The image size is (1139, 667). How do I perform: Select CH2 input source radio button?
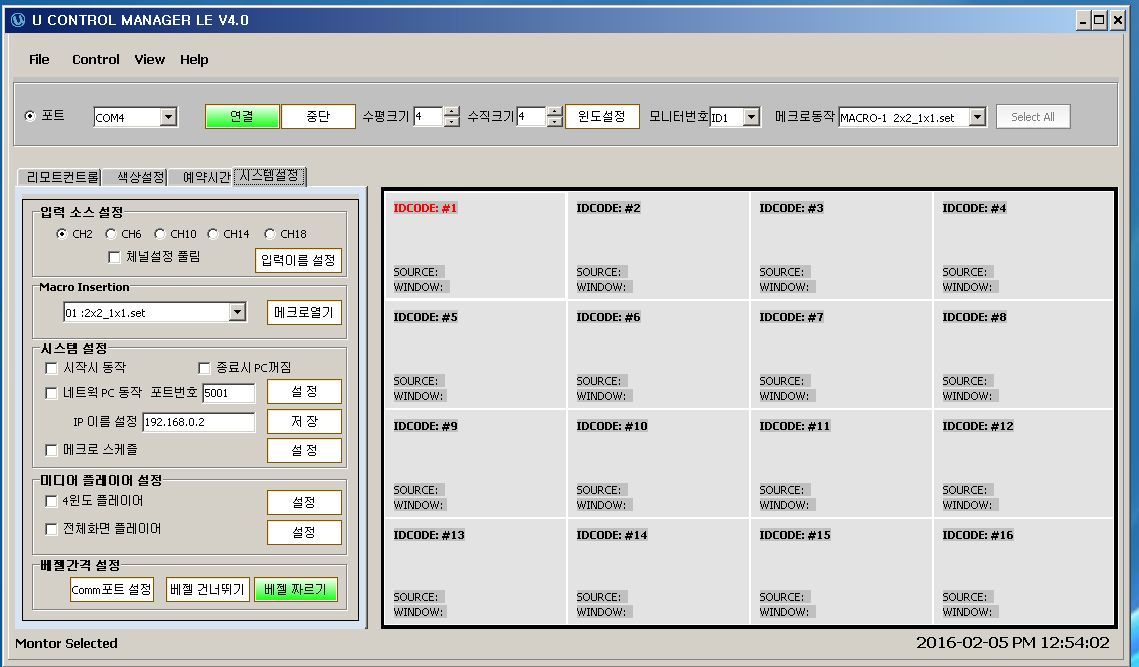tap(62, 234)
